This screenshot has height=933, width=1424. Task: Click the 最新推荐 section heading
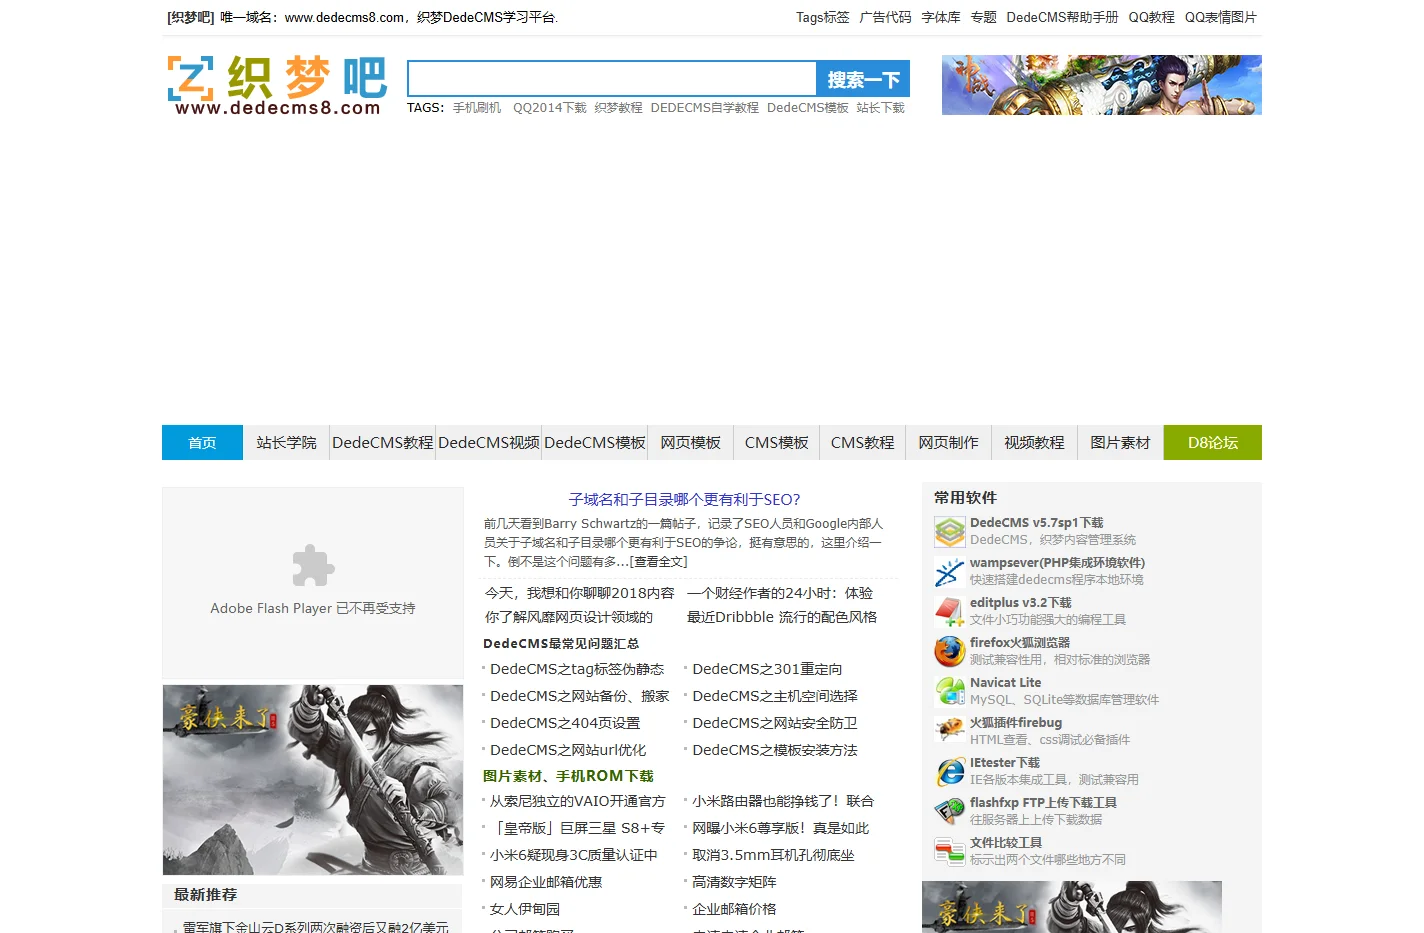pos(205,895)
